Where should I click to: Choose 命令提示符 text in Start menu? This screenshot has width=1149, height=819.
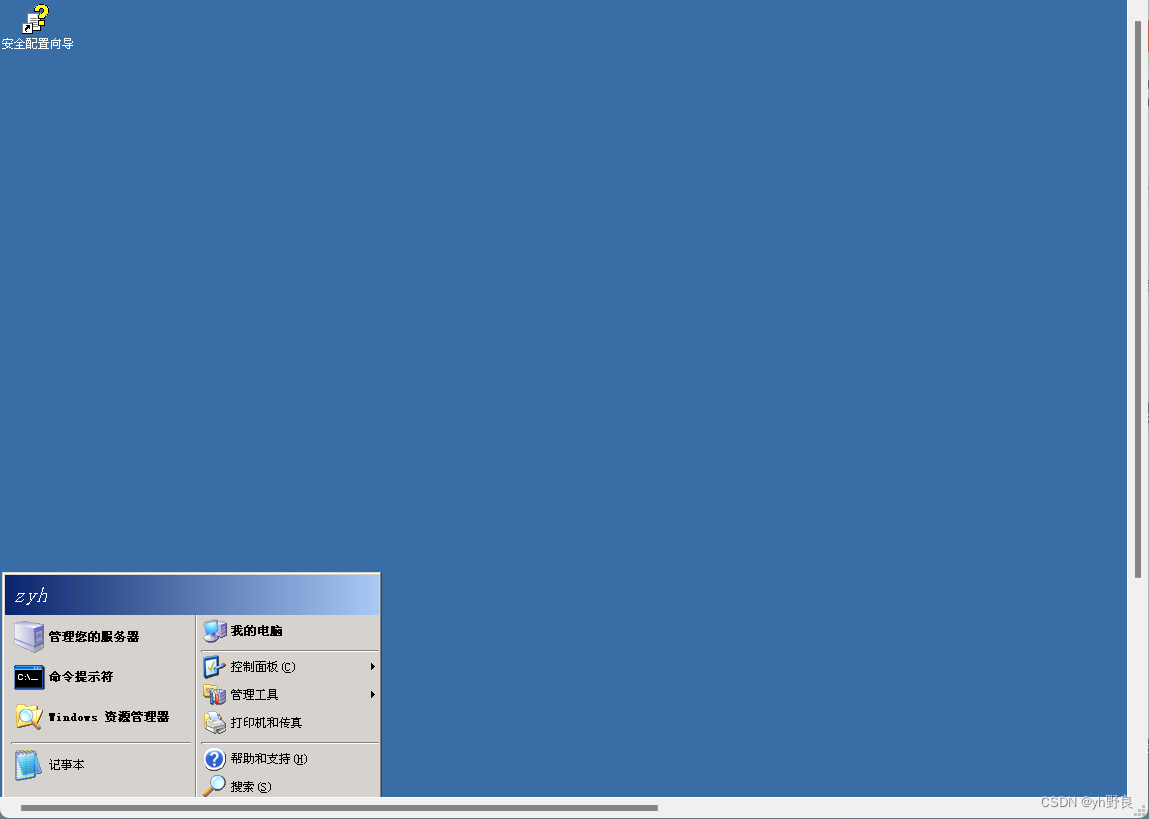pos(81,677)
